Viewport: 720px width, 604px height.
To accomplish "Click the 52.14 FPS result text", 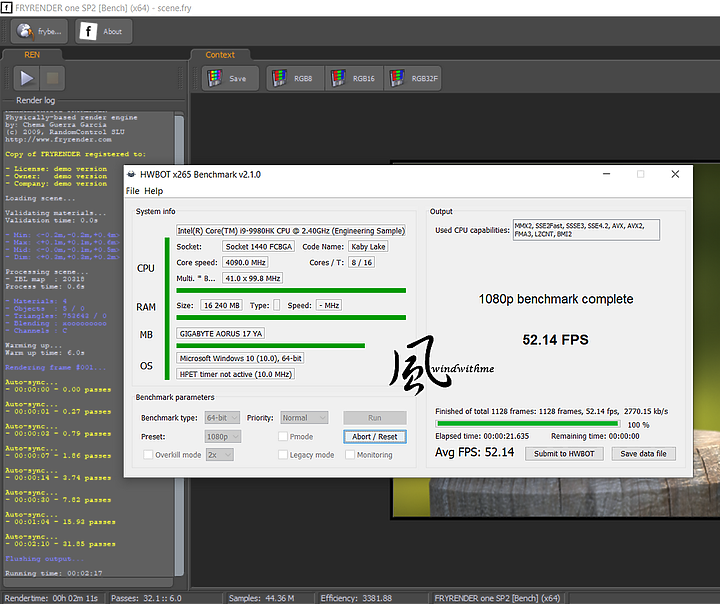I will point(555,340).
